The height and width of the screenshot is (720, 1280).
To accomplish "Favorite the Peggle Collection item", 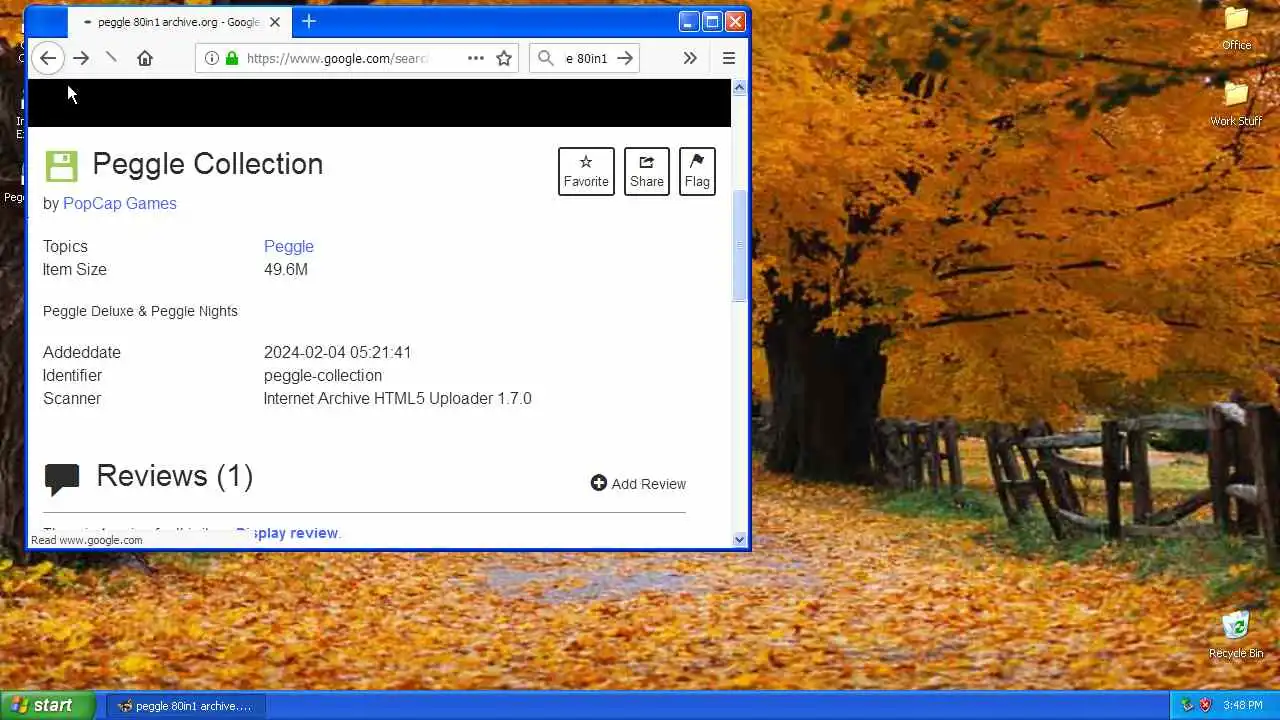I will coord(586,171).
